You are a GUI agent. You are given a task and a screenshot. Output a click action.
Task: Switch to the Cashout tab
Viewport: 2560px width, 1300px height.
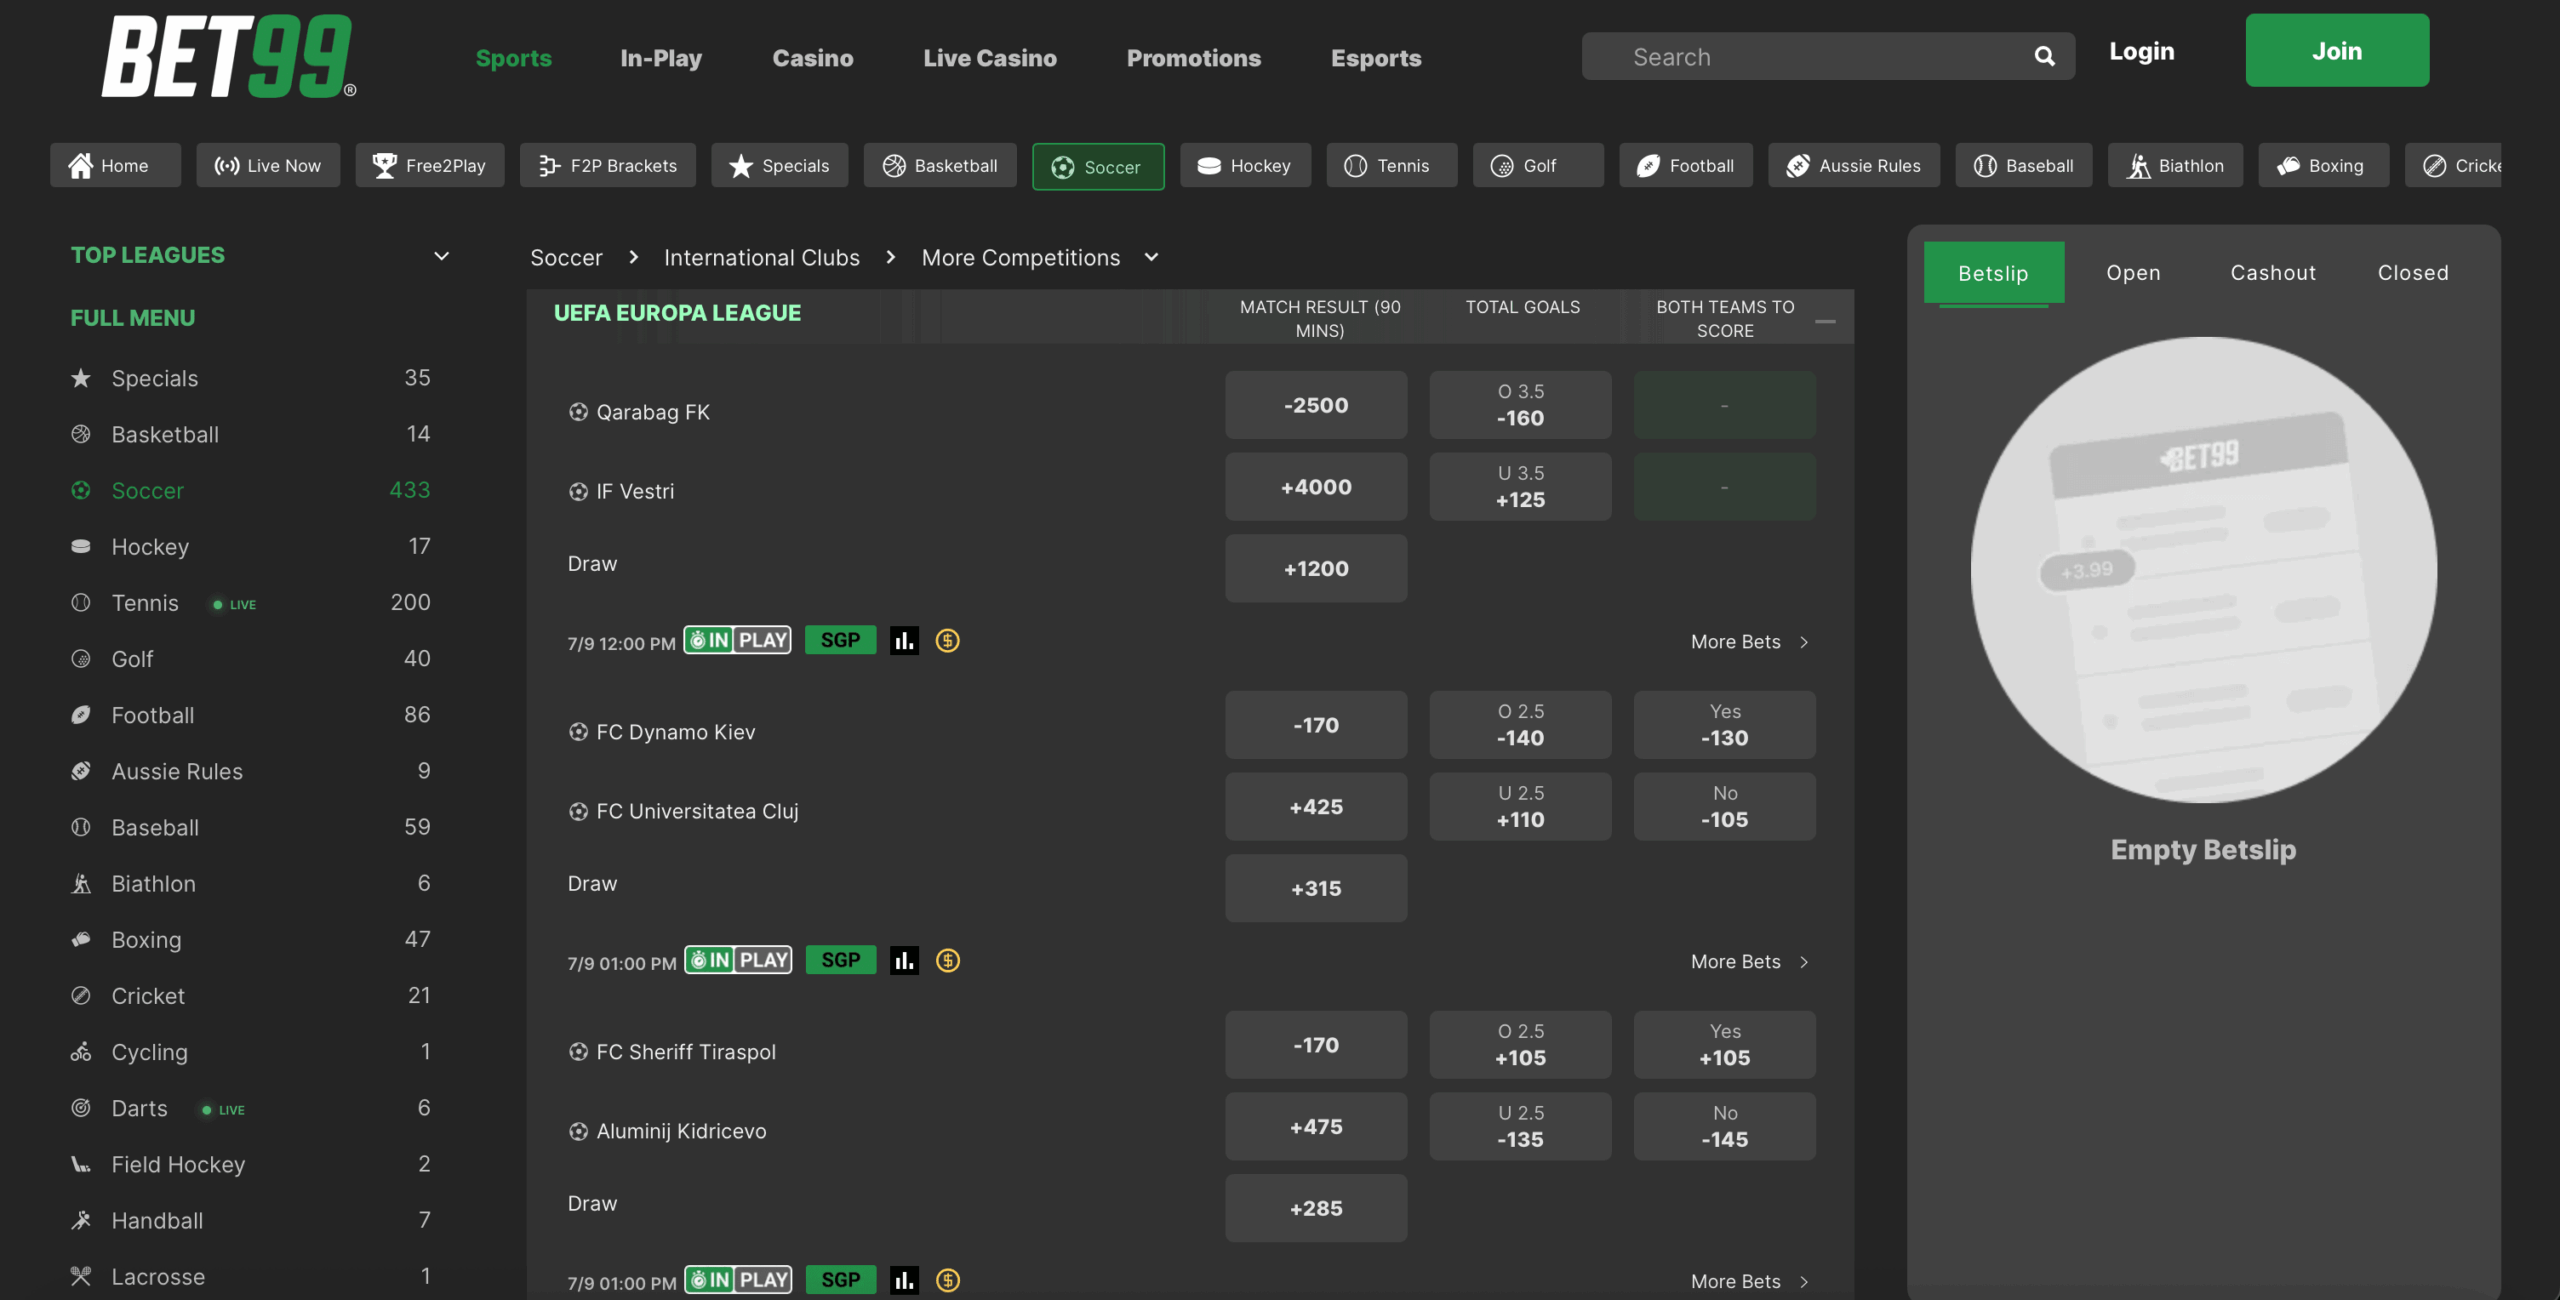(x=2273, y=272)
